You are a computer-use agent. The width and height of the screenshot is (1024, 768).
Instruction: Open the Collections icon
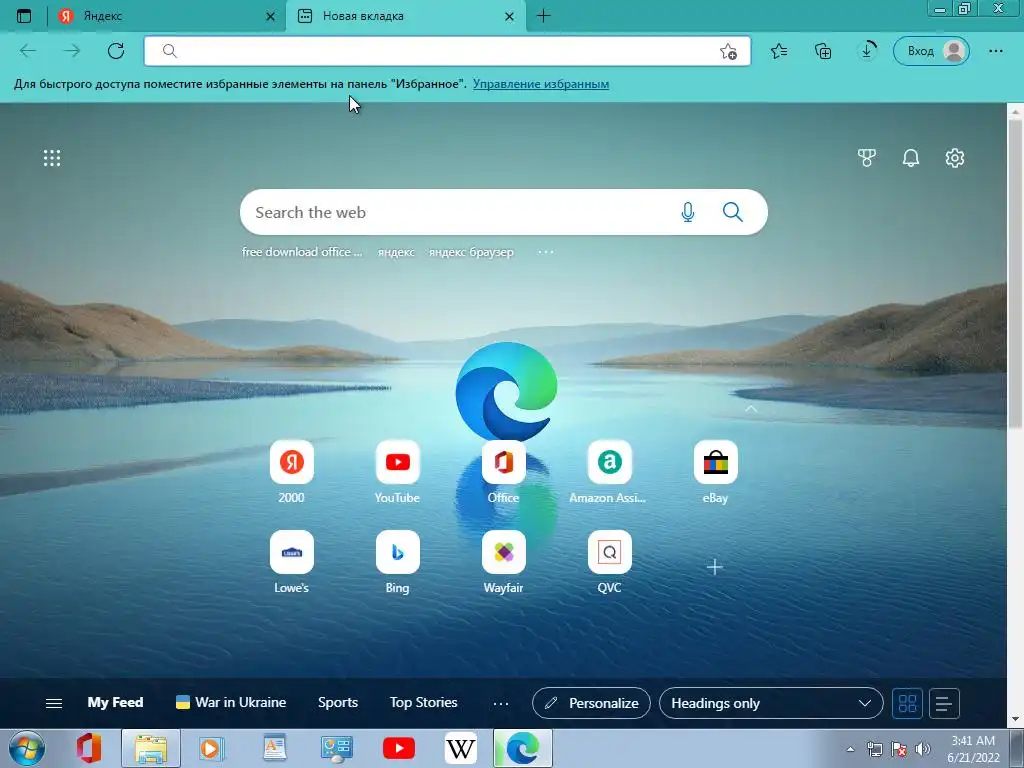(x=823, y=51)
